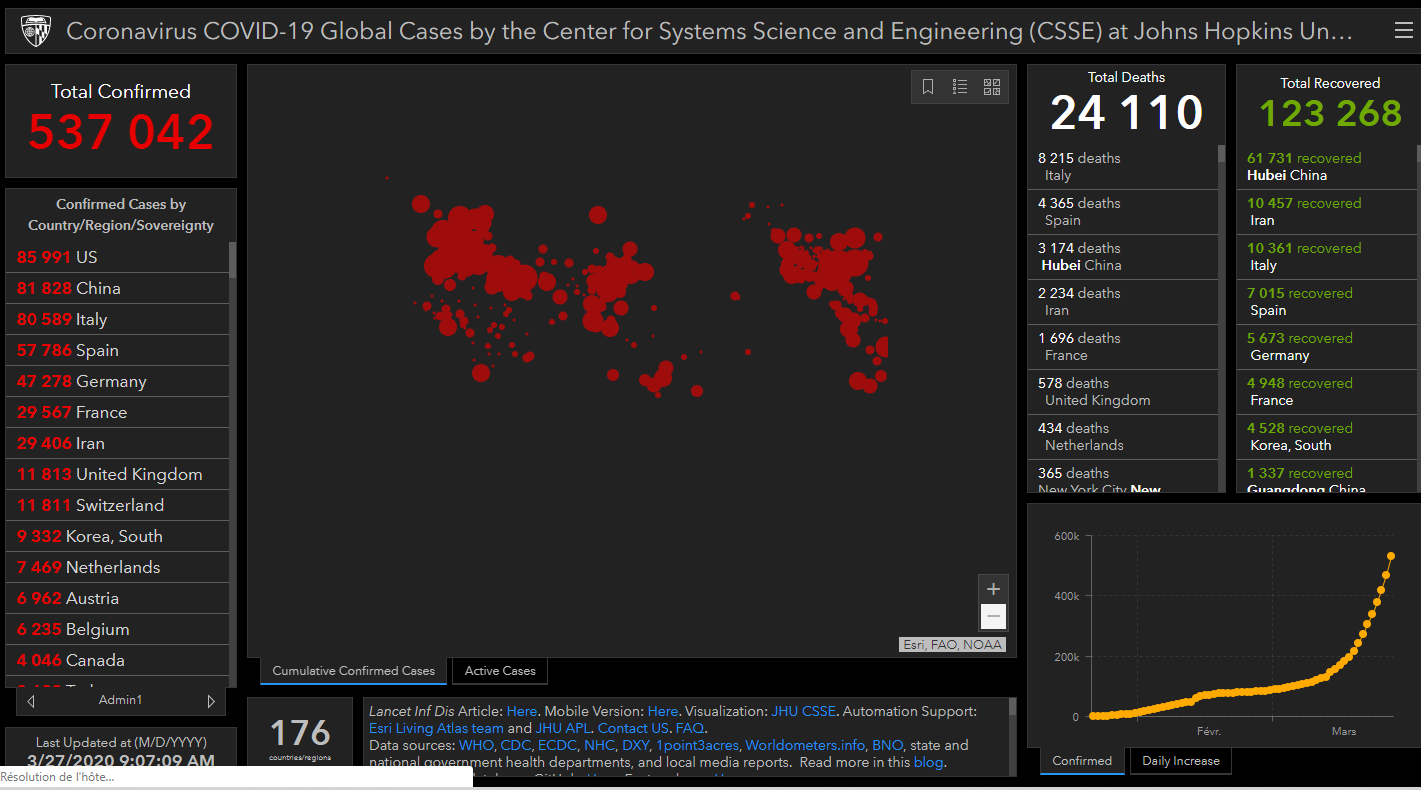The width and height of the screenshot is (1421, 790).
Task: Open the blog link
Action: pos(928,763)
